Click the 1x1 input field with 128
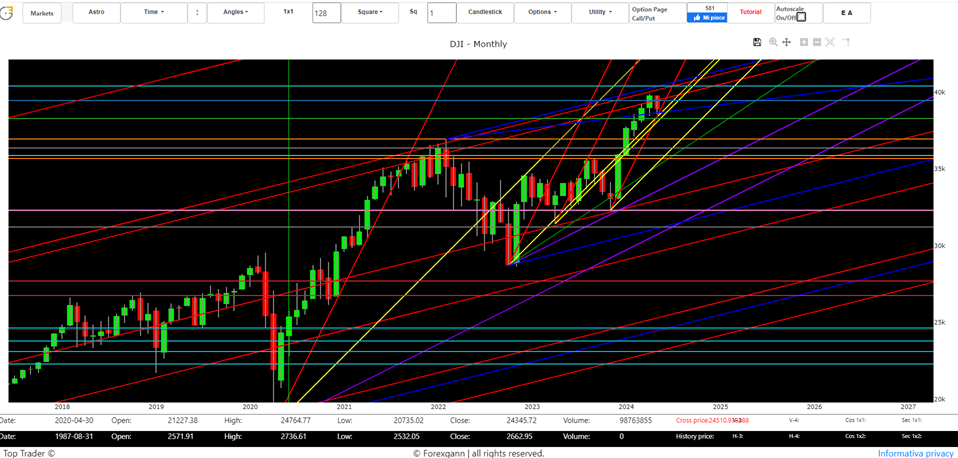Image resolution: width=958 pixels, height=458 pixels. coord(326,13)
